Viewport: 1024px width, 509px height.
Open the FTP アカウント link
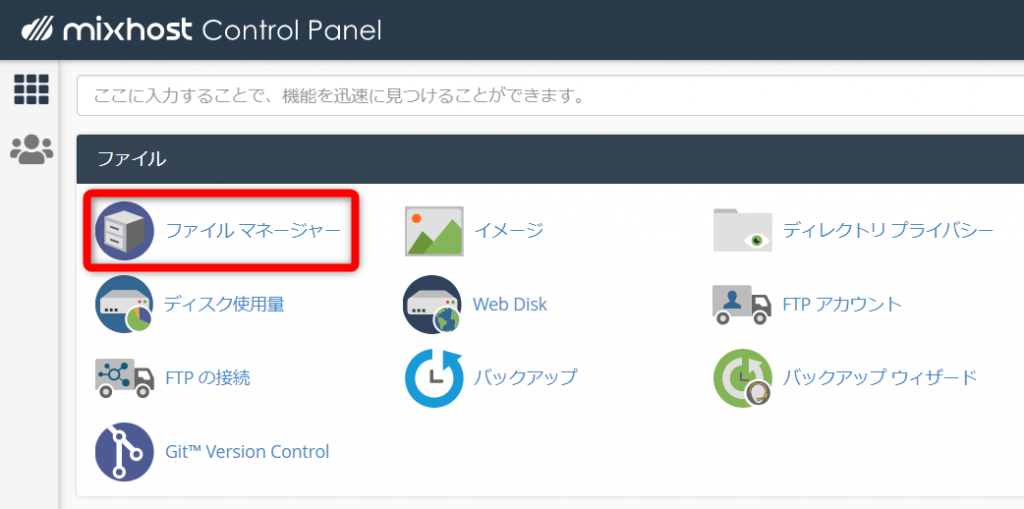pos(842,304)
